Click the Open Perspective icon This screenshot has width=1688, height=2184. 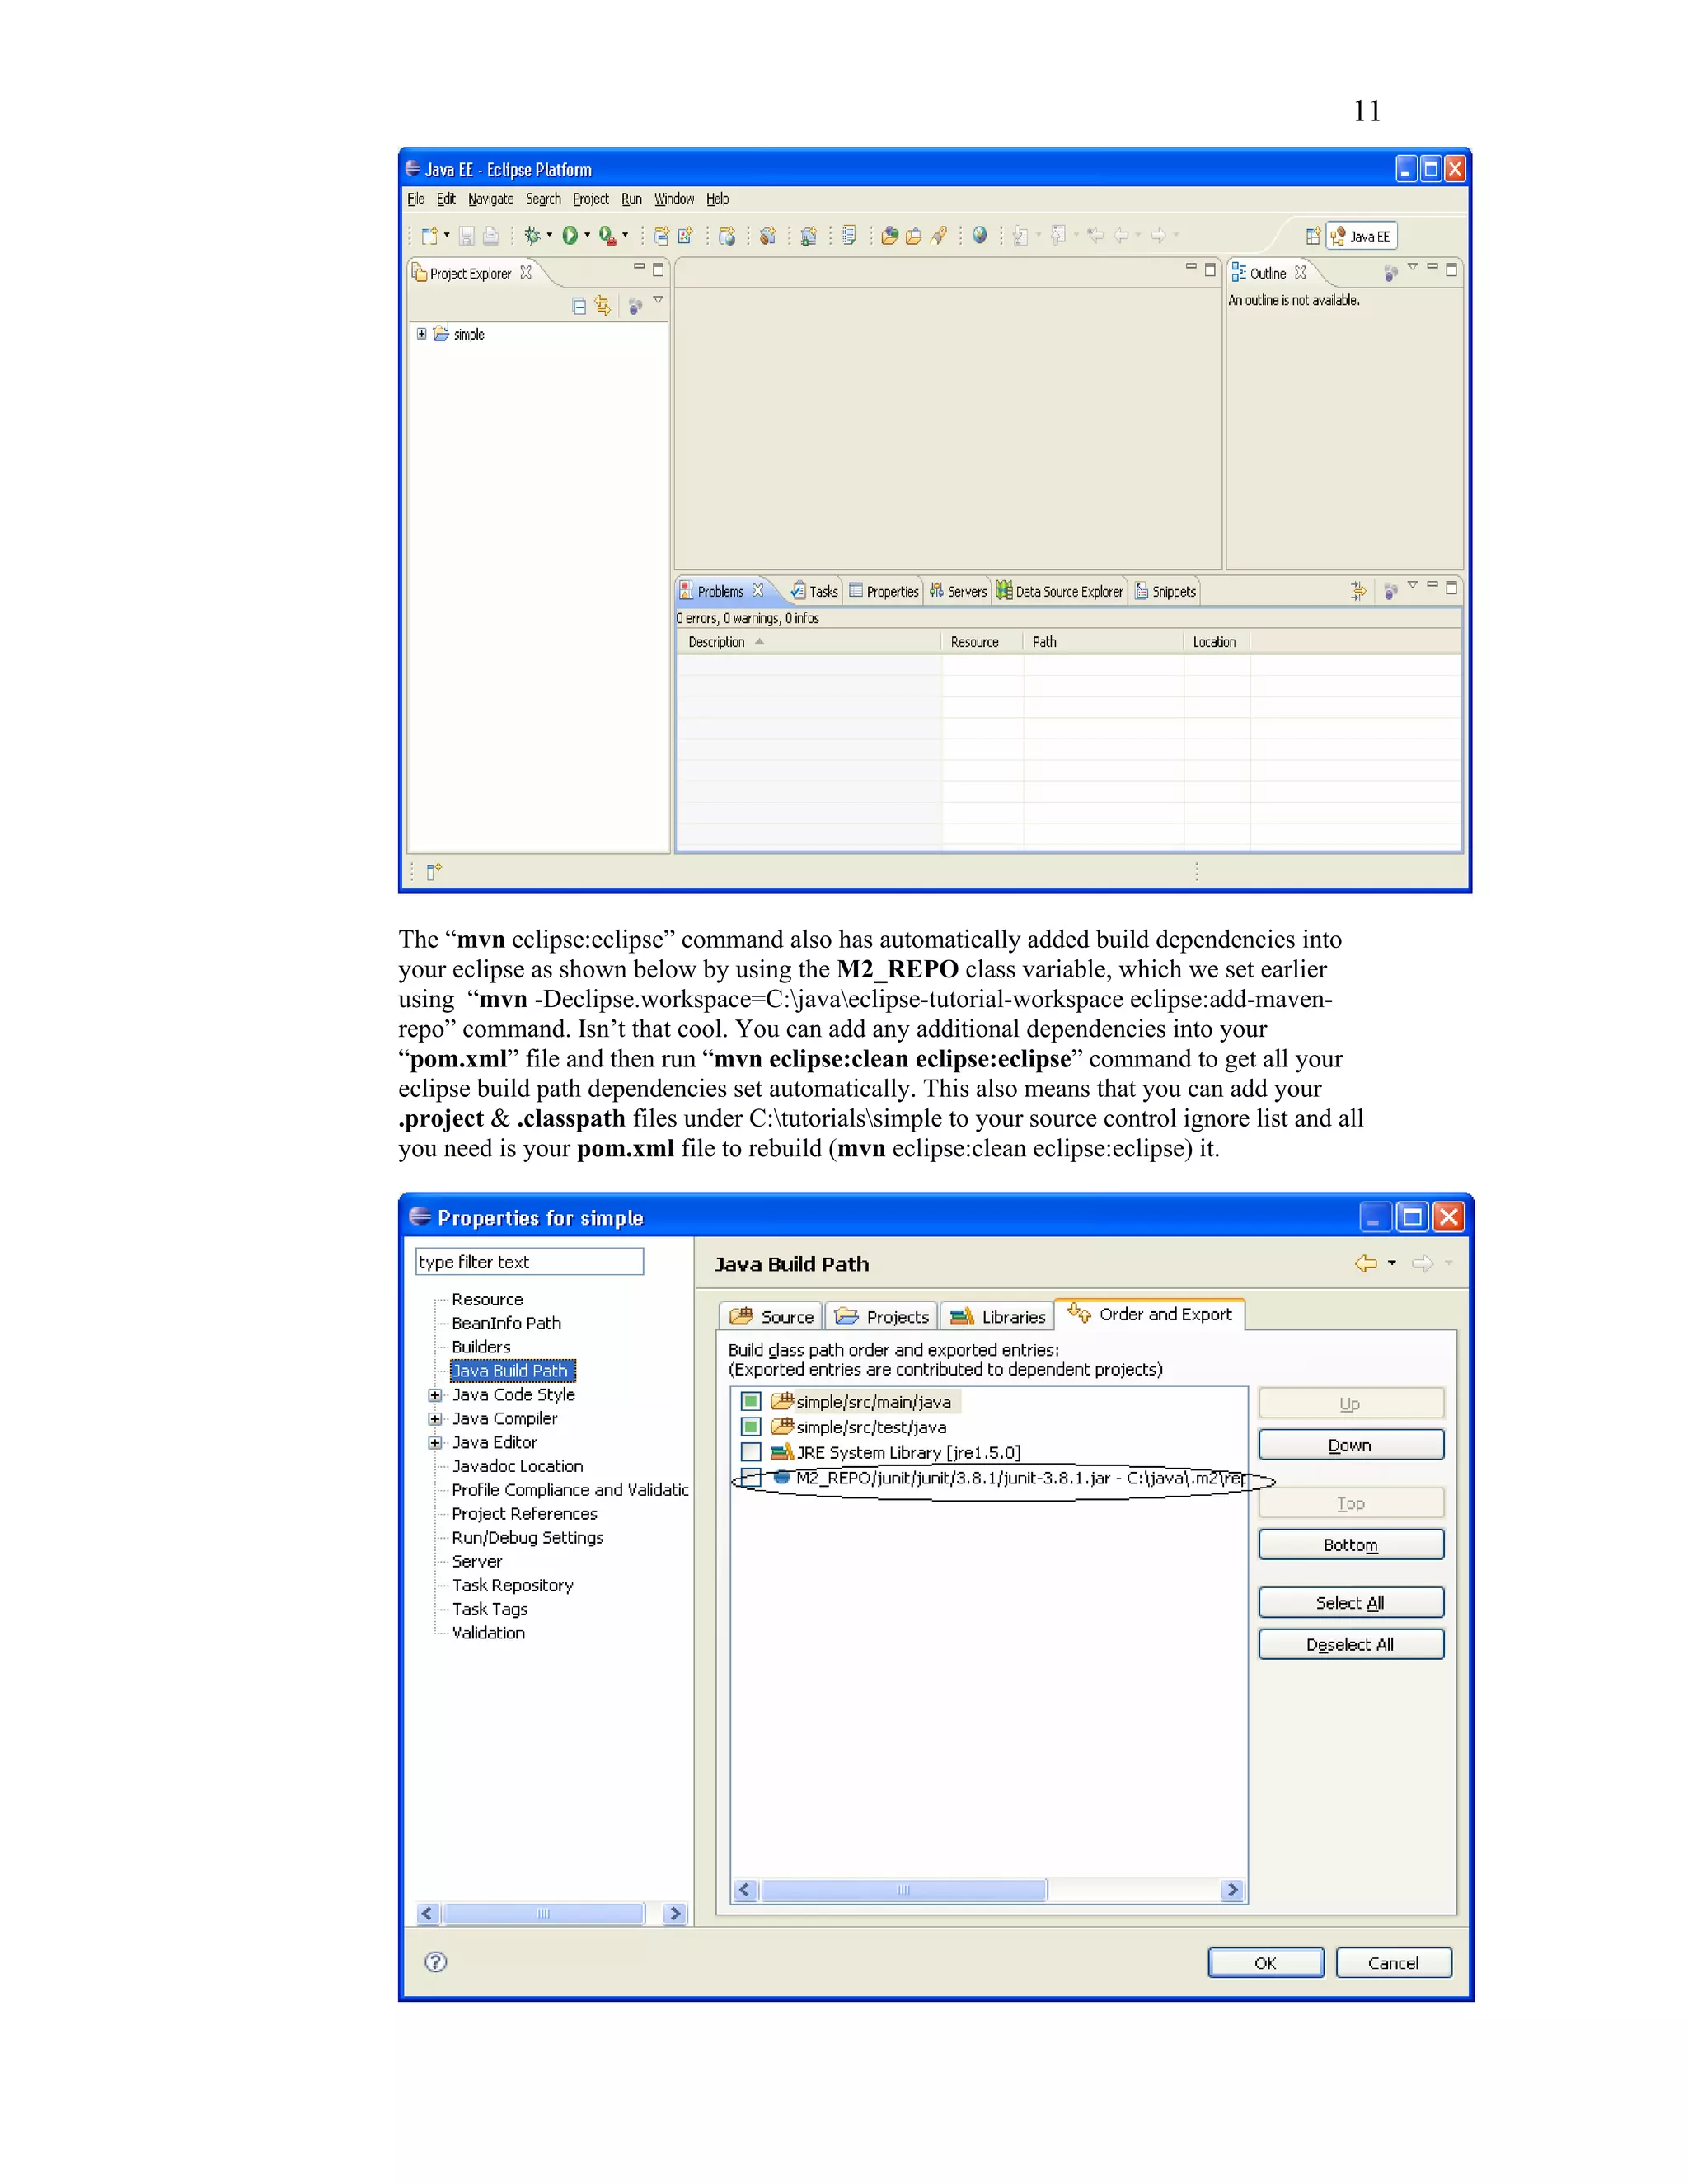(x=1313, y=236)
